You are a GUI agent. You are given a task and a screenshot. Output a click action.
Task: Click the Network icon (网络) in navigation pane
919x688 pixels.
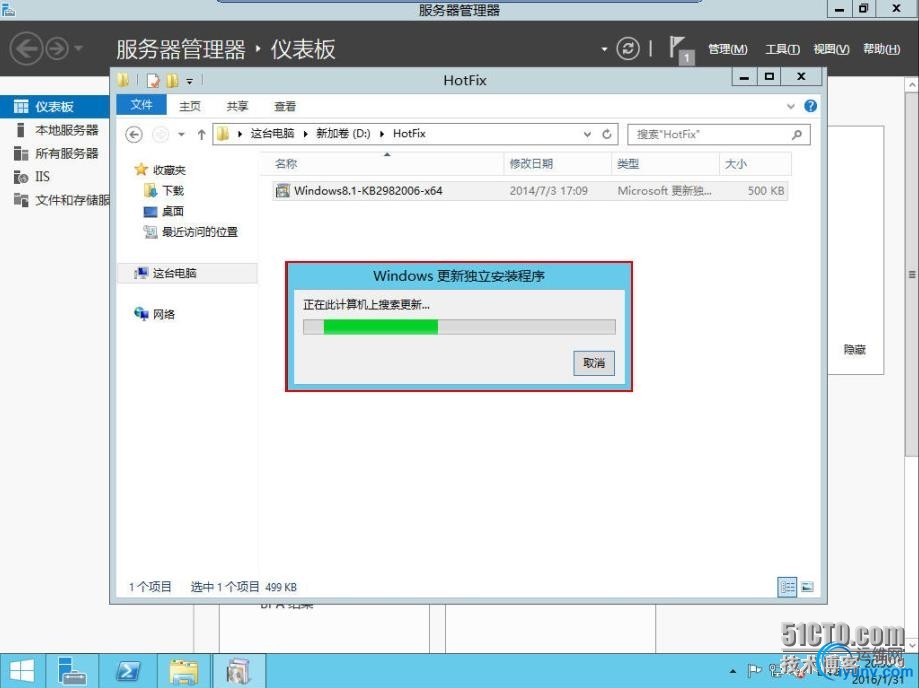pyautogui.click(x=141, y=314)
